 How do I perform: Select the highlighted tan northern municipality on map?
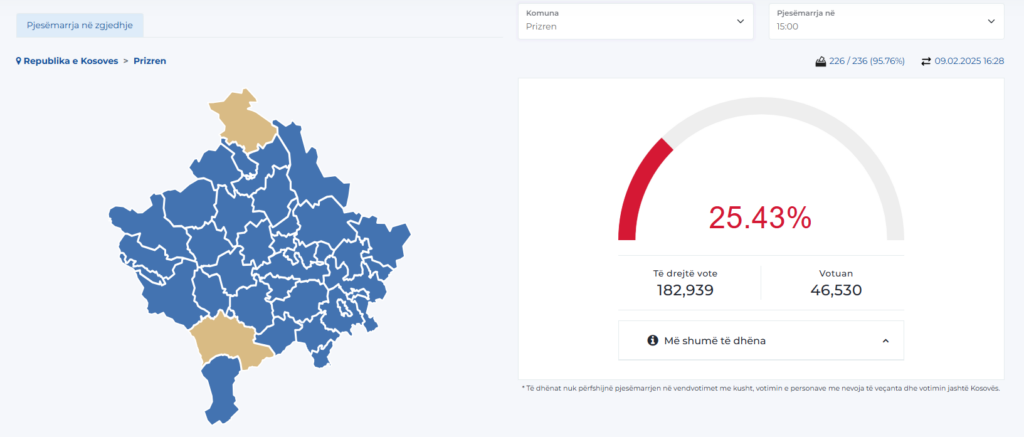(x=243, y=118)
